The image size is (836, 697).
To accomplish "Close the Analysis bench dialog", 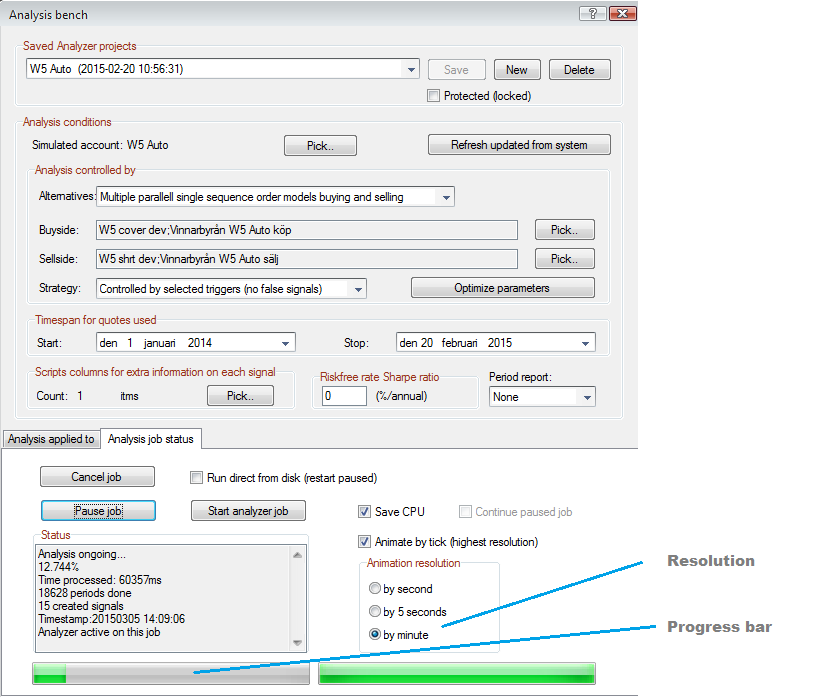I will tap(622, 14).
